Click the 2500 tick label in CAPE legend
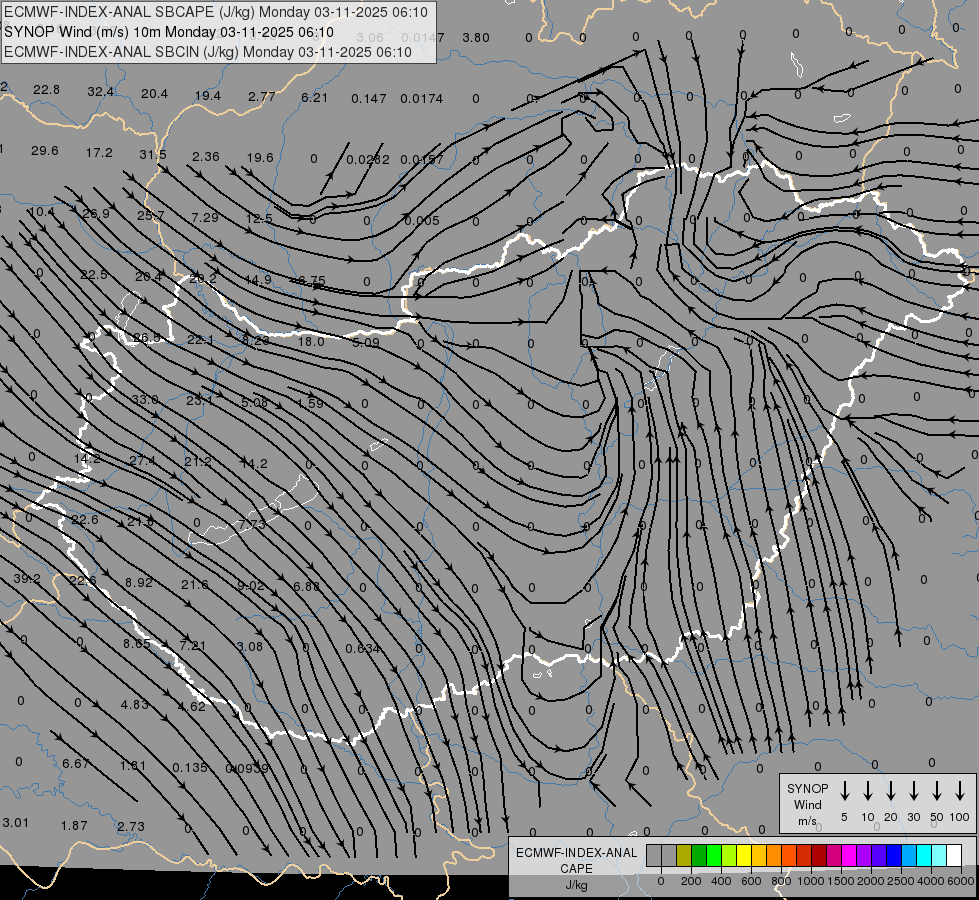979x900 pixels. [900, 881]
